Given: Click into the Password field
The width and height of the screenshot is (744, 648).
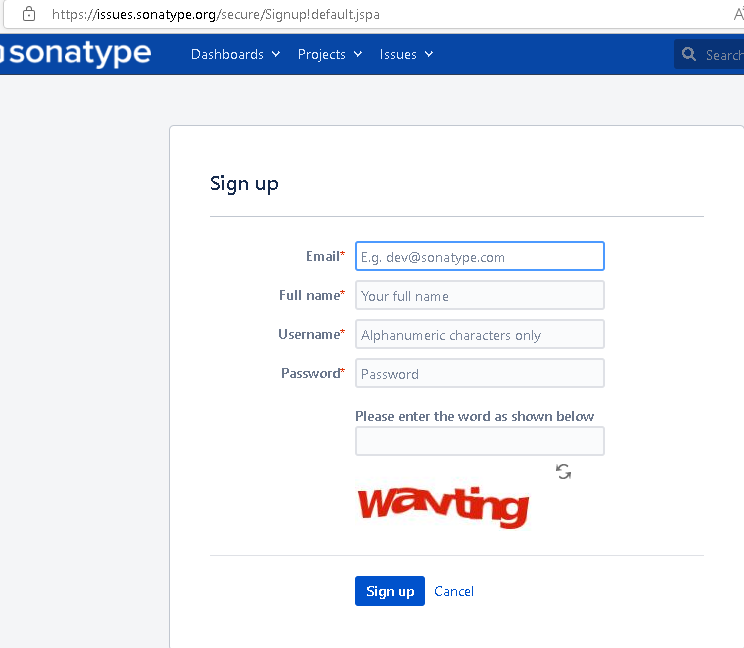Looking at the screenshot, I should click(x=480, y=374).
